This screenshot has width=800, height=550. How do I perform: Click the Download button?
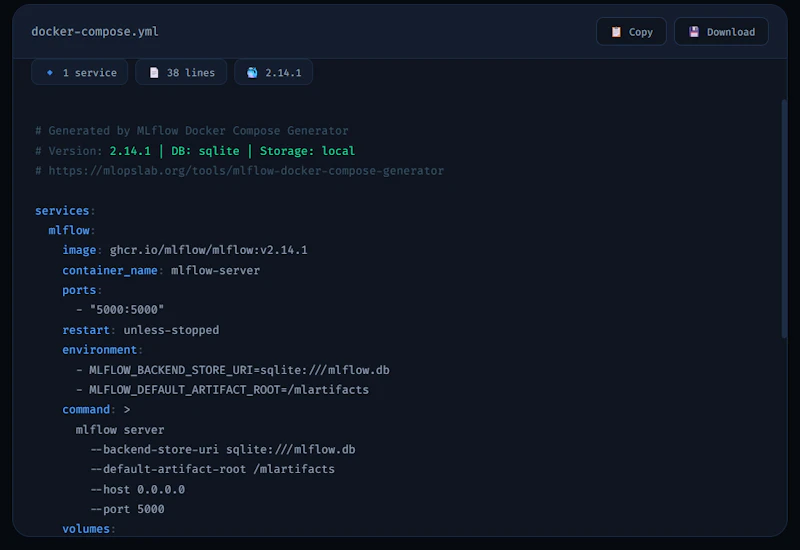(721, 32)
